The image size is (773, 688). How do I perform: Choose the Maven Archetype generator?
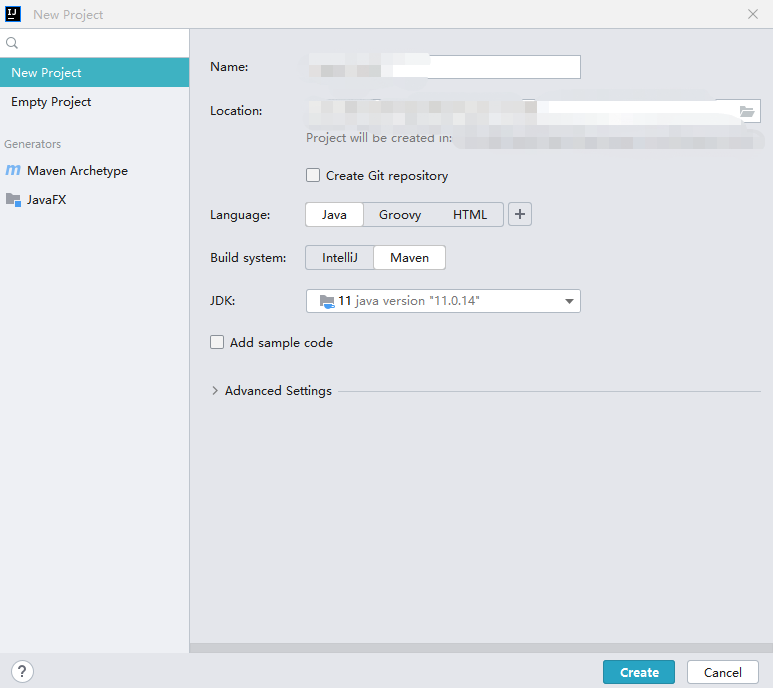tap(94, 171)
